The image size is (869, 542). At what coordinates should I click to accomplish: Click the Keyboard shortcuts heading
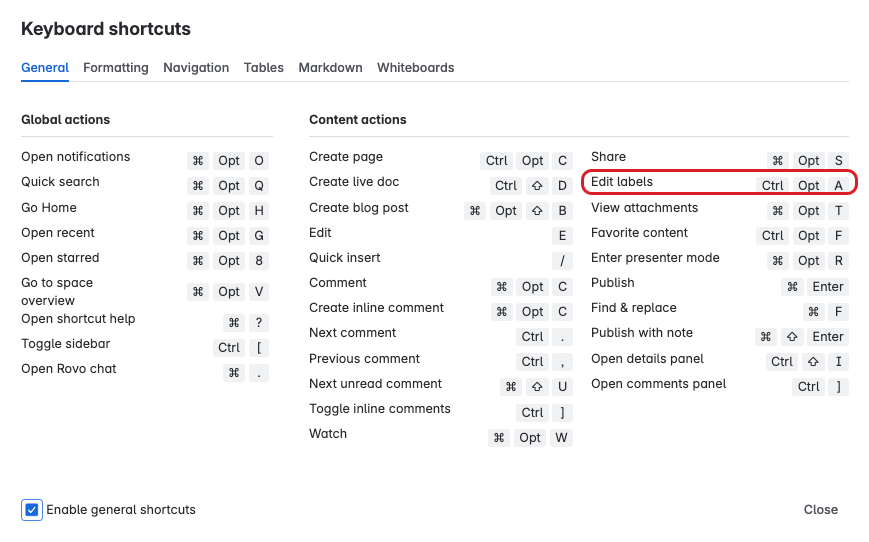106,29
